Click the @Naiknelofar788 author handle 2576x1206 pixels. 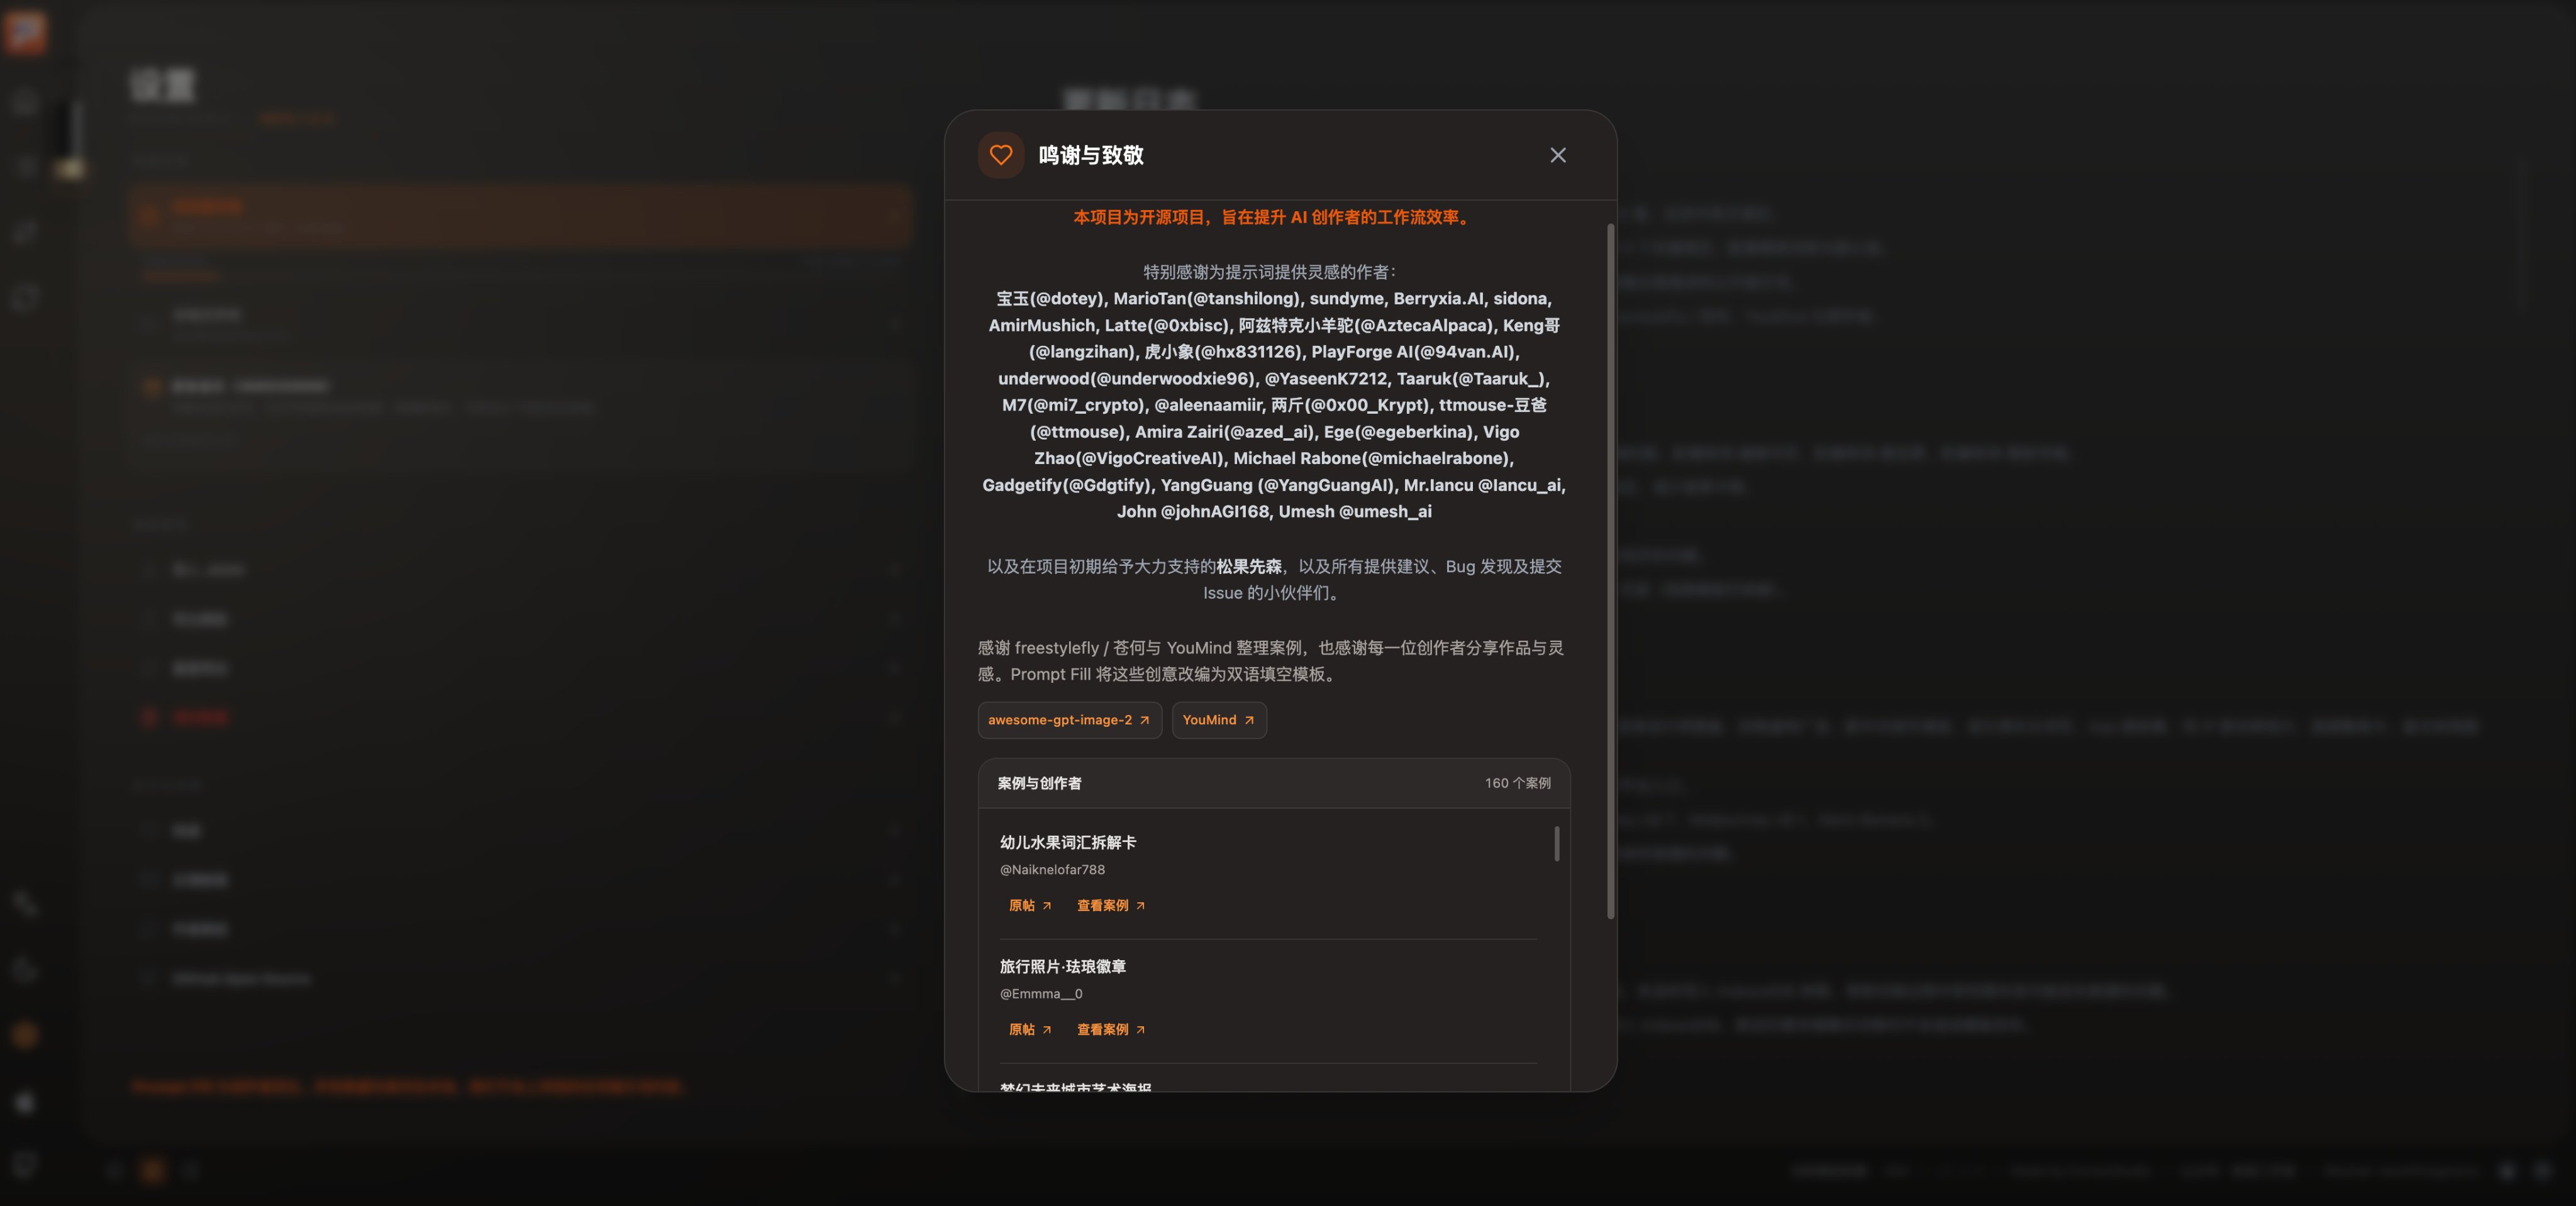[x=1052, y=870]
